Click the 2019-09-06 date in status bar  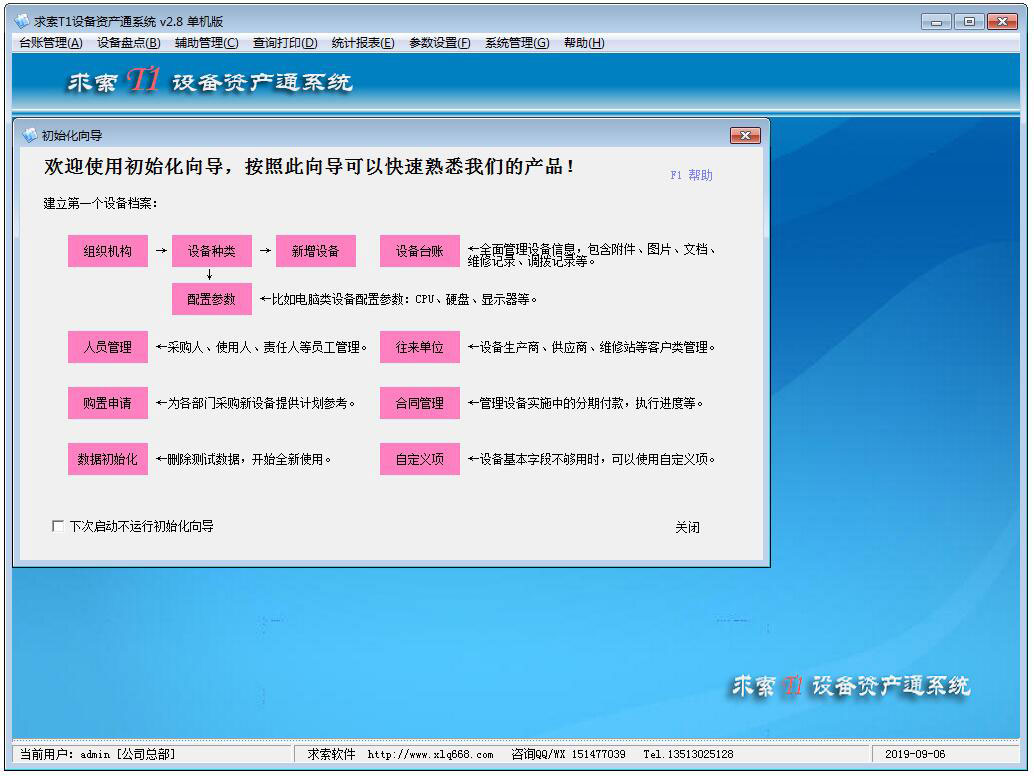click(915, 754)
